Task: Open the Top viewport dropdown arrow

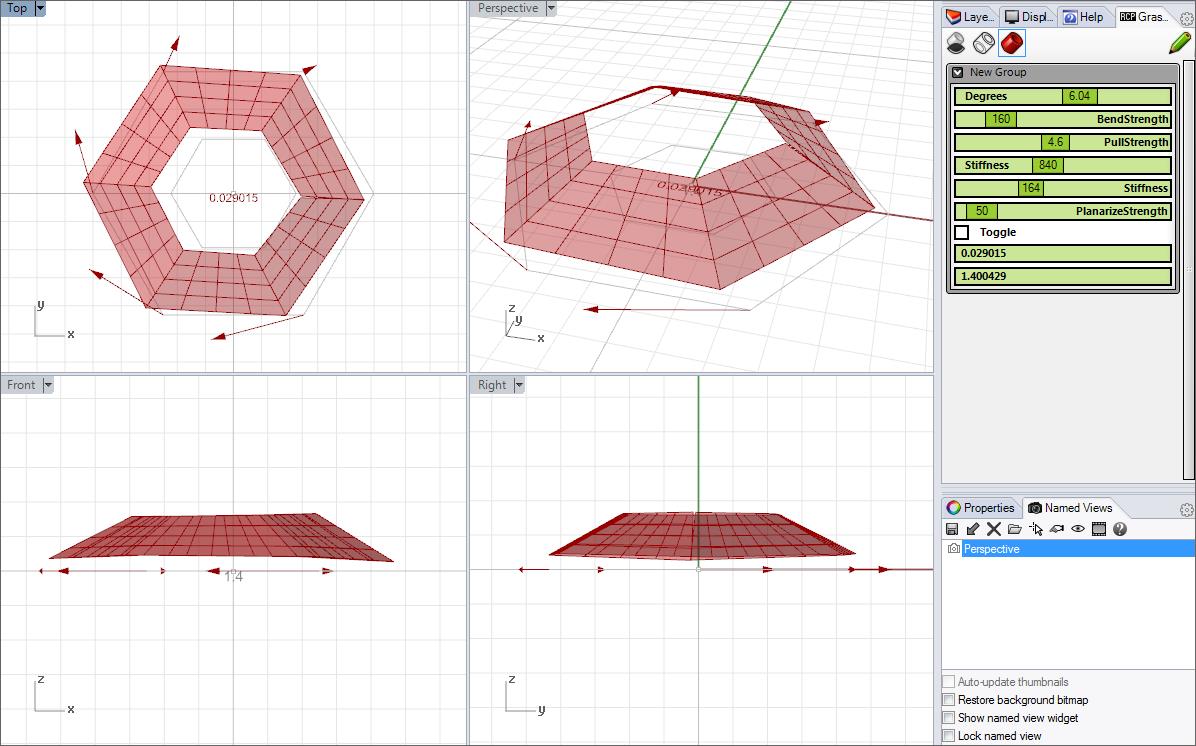Action: coord(40,8)
